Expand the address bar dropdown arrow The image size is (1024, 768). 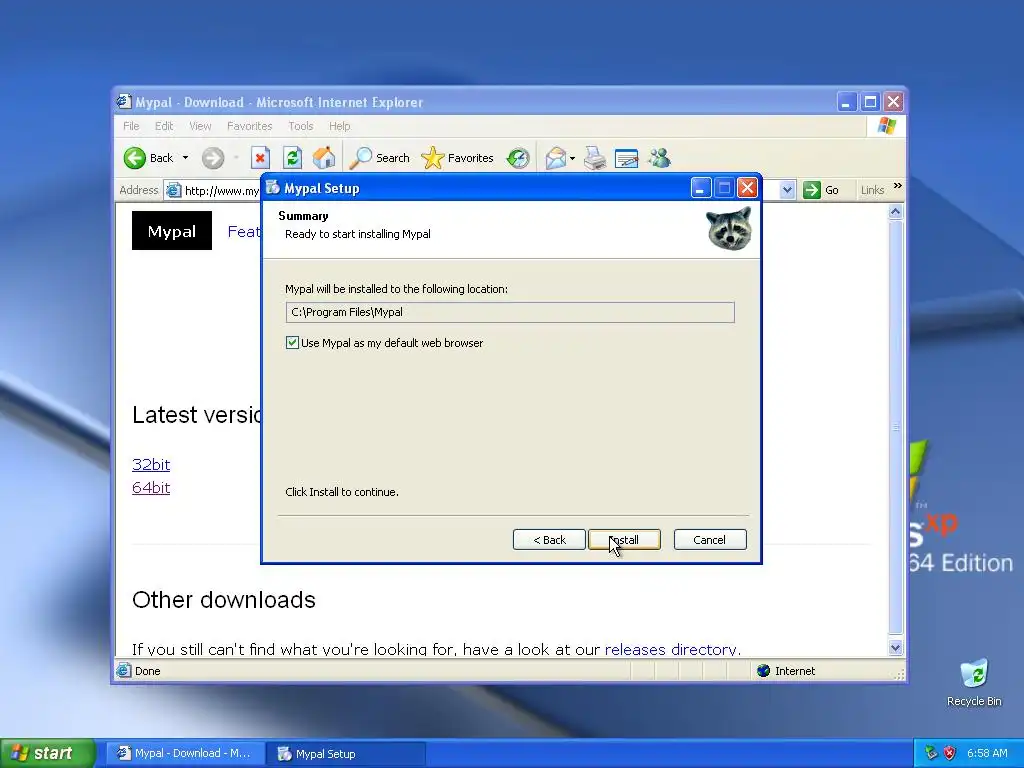[787, 190]
